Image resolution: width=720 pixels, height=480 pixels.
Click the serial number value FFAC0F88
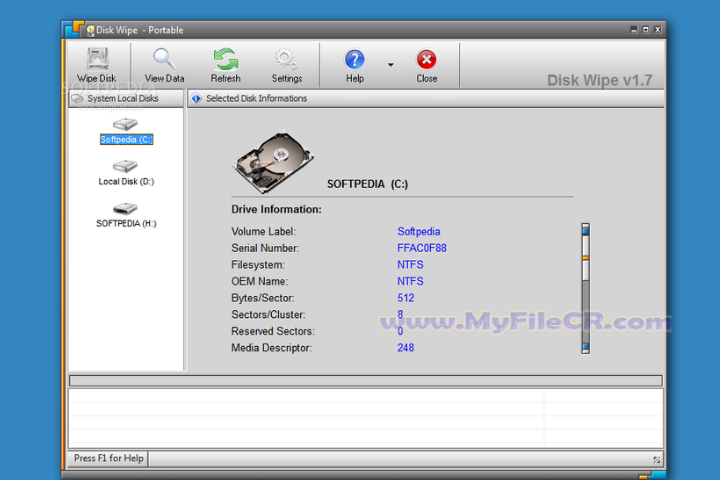[422, 248]
